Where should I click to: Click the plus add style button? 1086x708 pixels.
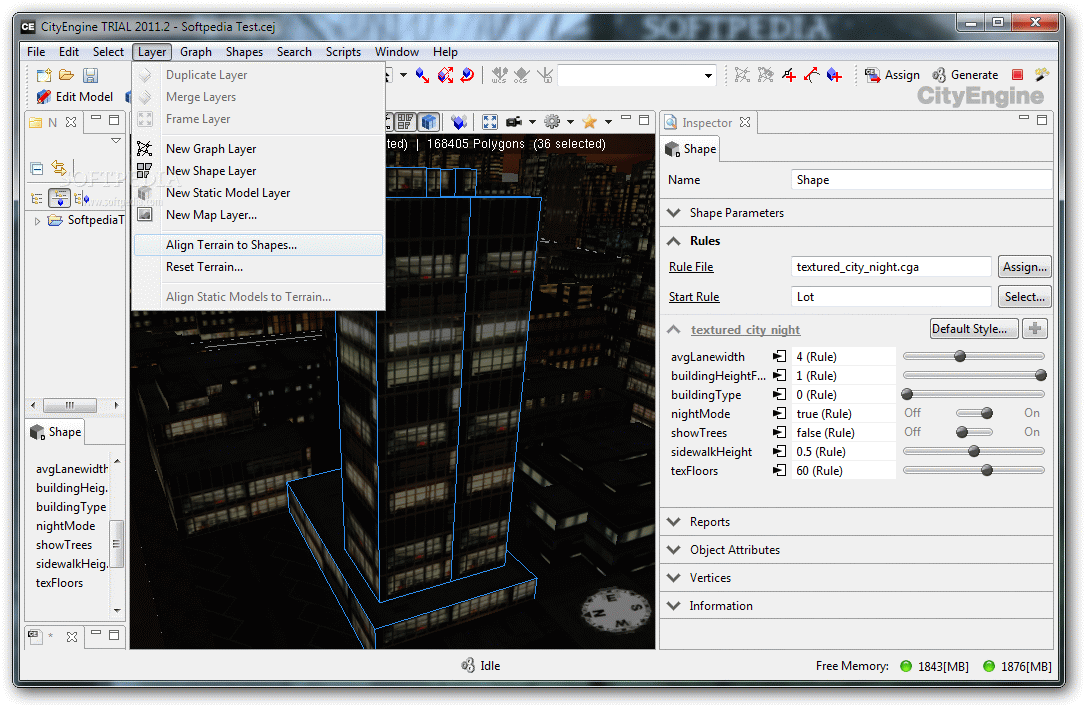(1035, 329)
